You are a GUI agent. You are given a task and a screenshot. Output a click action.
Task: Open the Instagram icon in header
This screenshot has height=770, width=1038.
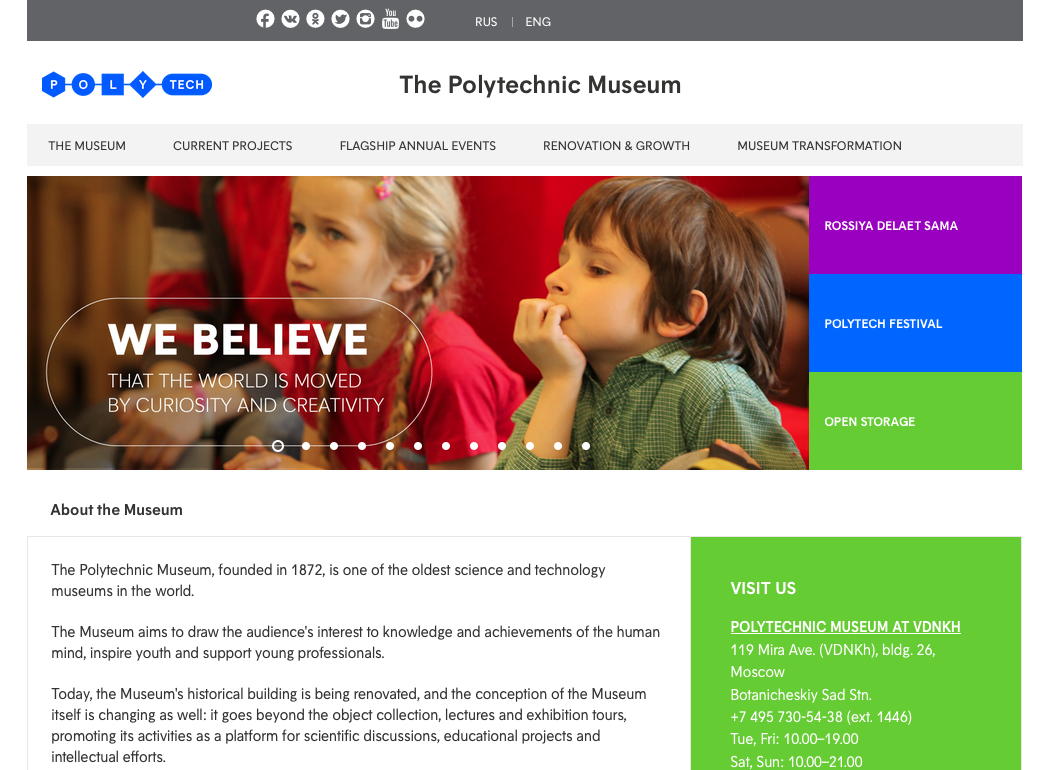click(365, 19)
